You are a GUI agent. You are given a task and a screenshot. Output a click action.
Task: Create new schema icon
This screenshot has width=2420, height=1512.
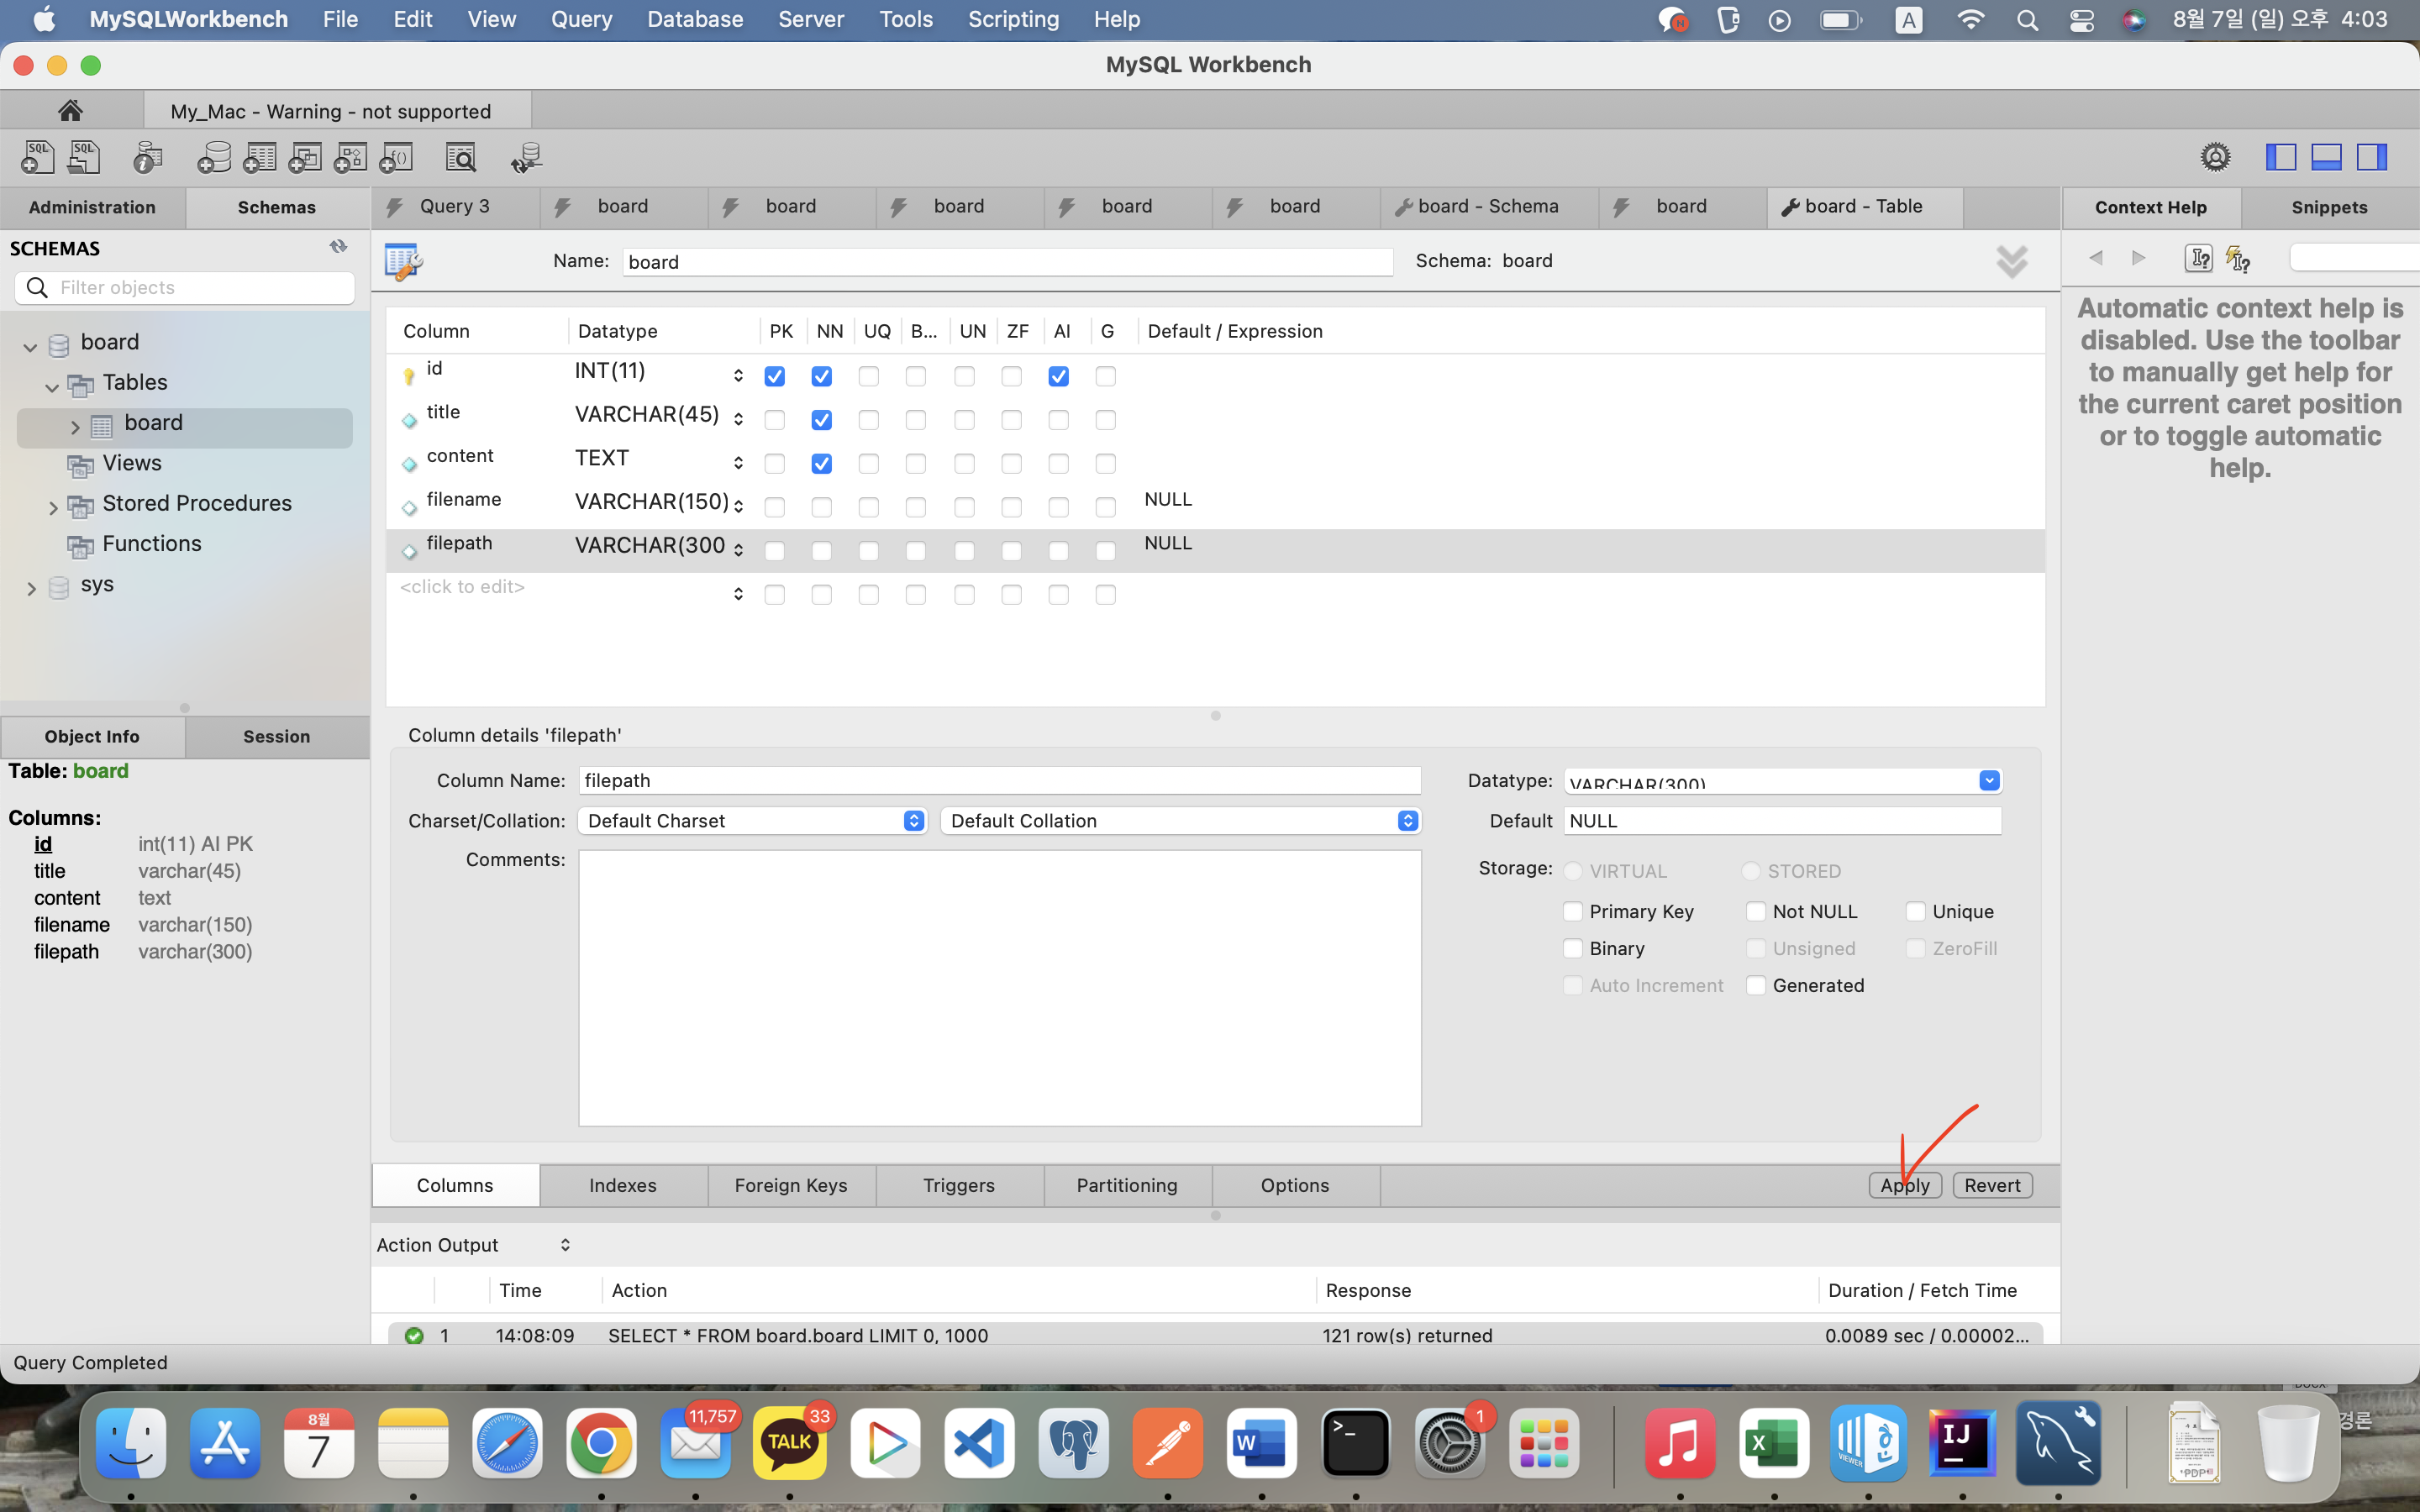coord(214,157)
